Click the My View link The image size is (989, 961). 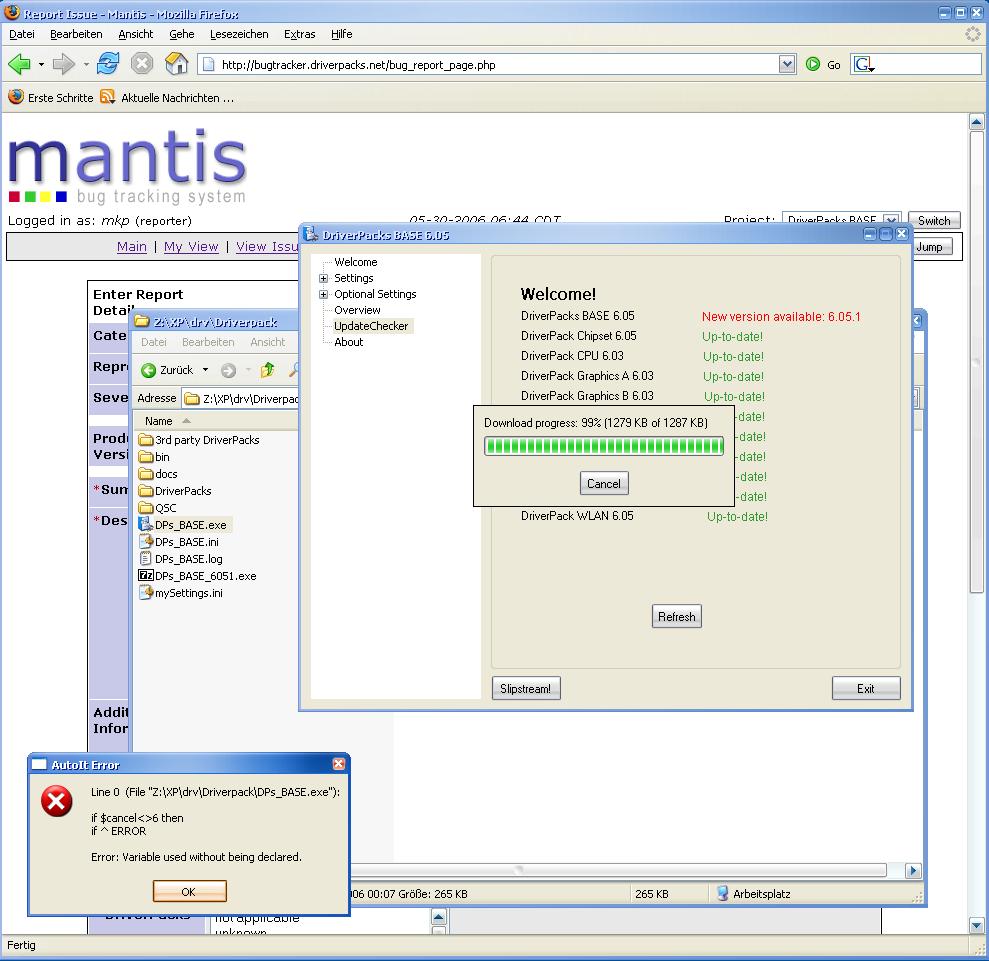coord(191,247)
